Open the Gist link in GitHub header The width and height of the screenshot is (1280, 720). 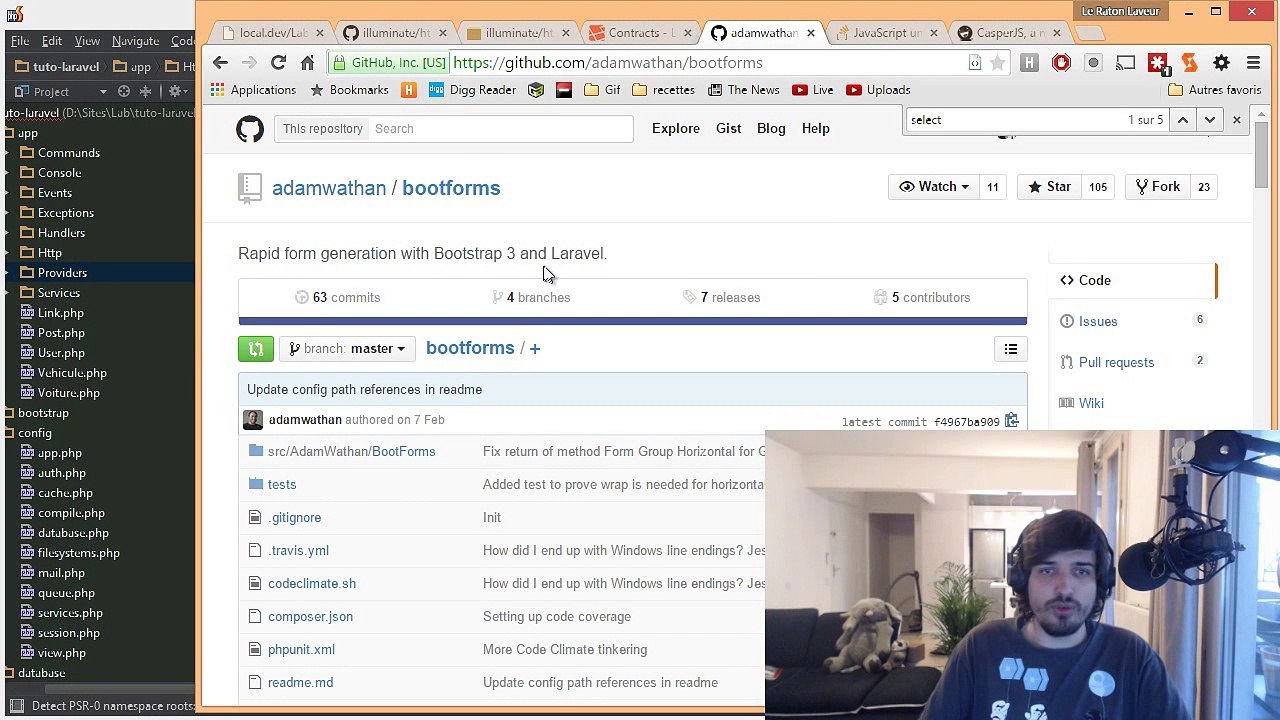coord(728,129)
